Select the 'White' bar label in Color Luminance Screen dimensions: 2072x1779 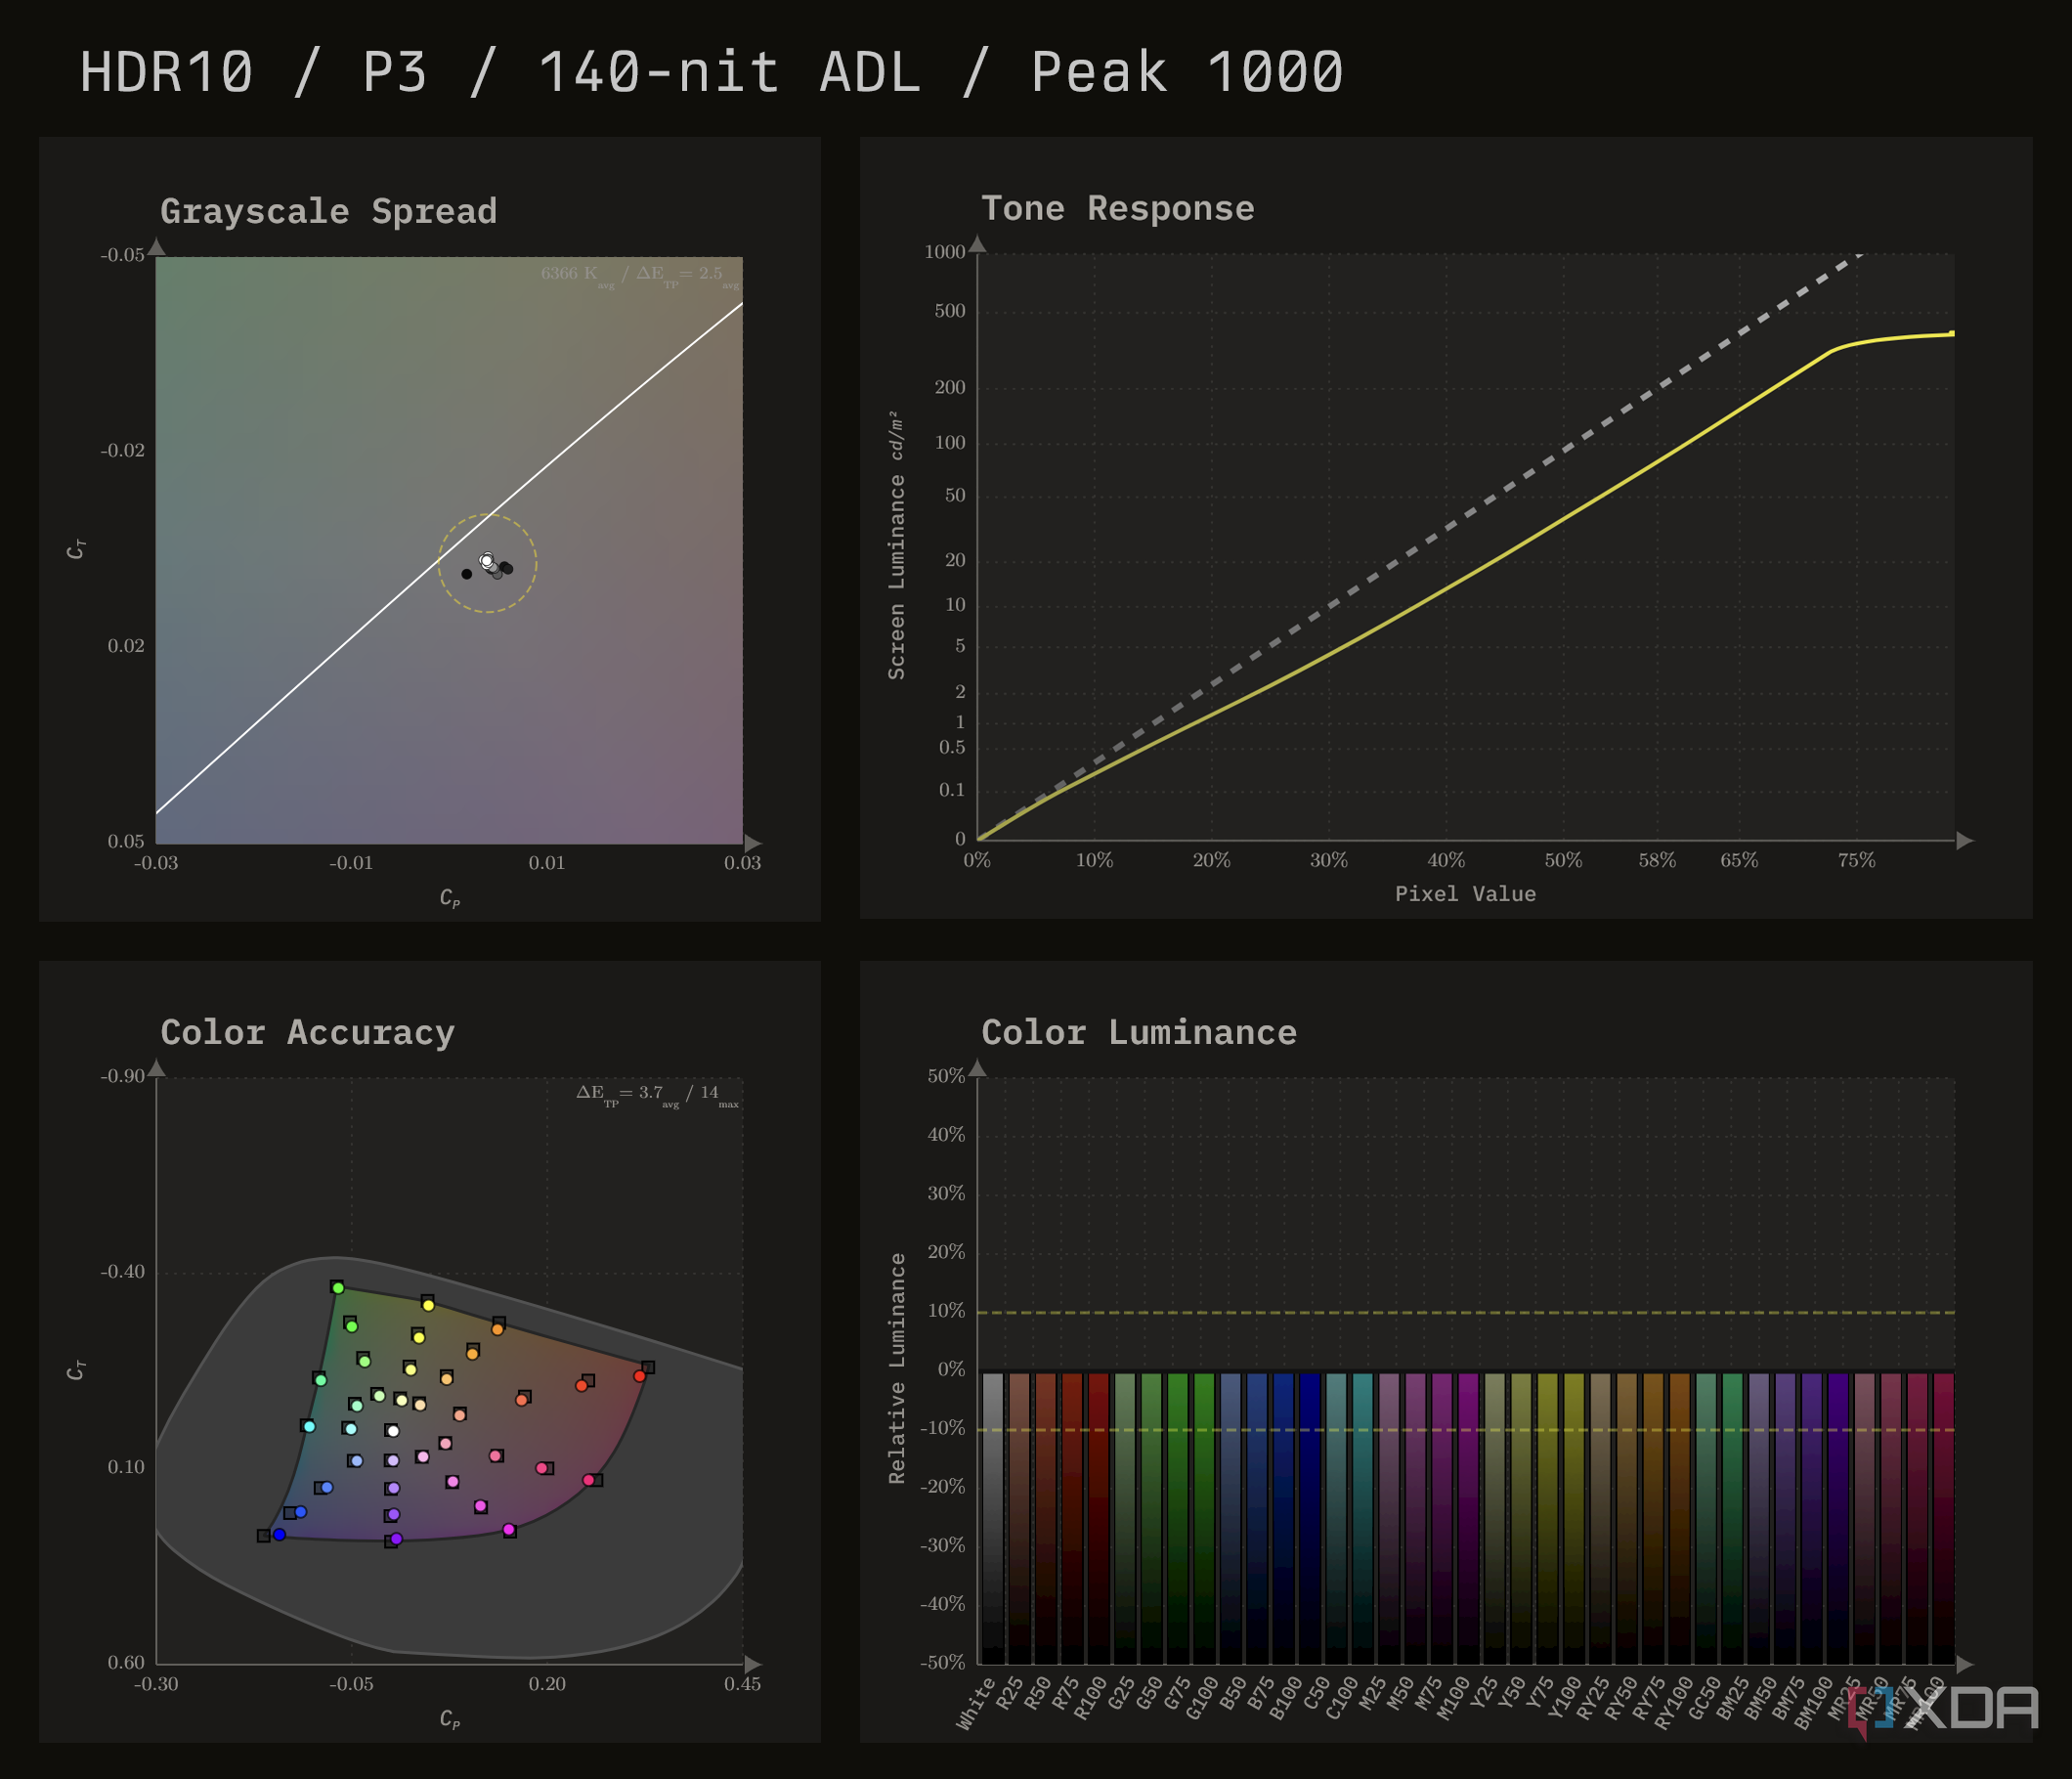point(976,1703)
